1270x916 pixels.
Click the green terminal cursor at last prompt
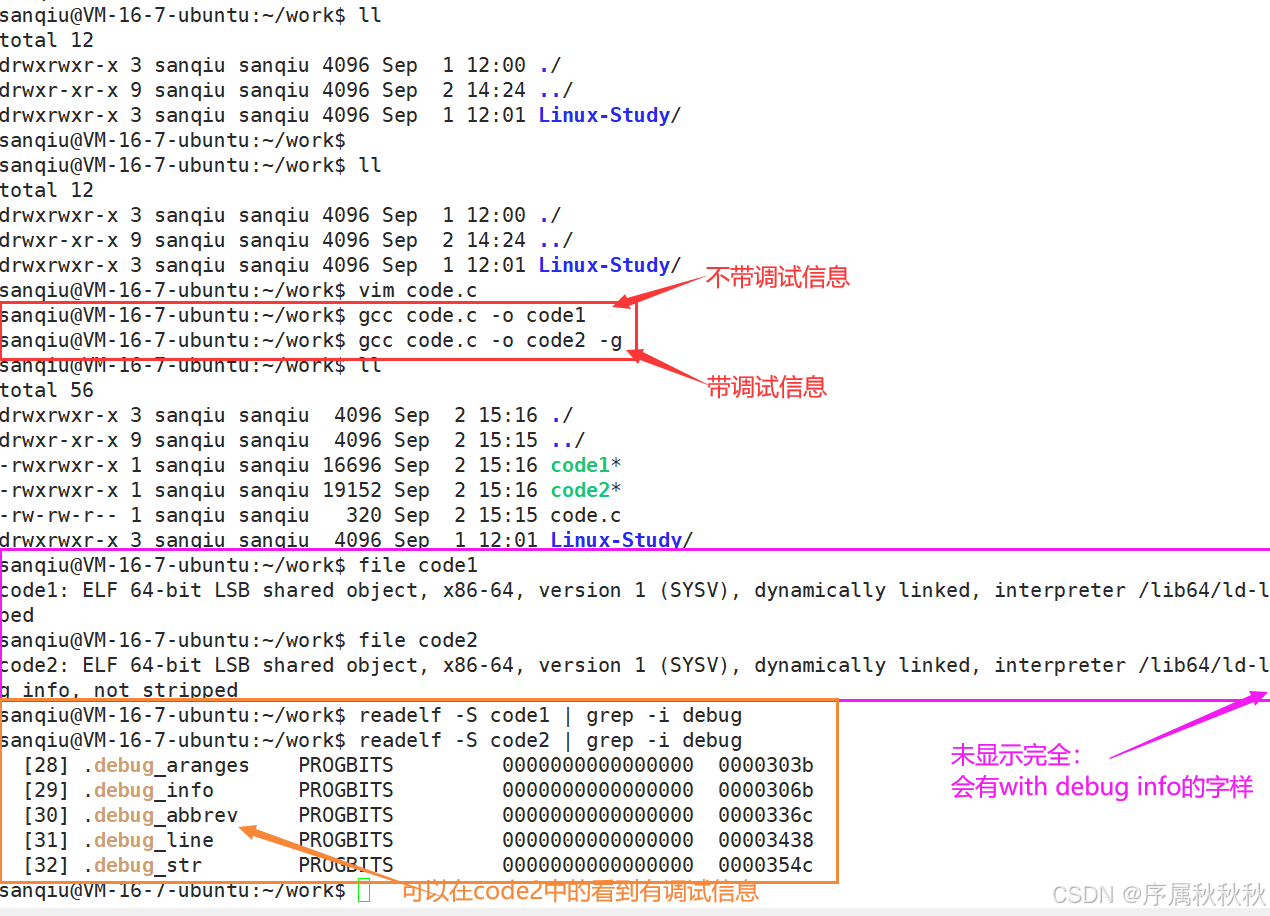click(364, 890)
